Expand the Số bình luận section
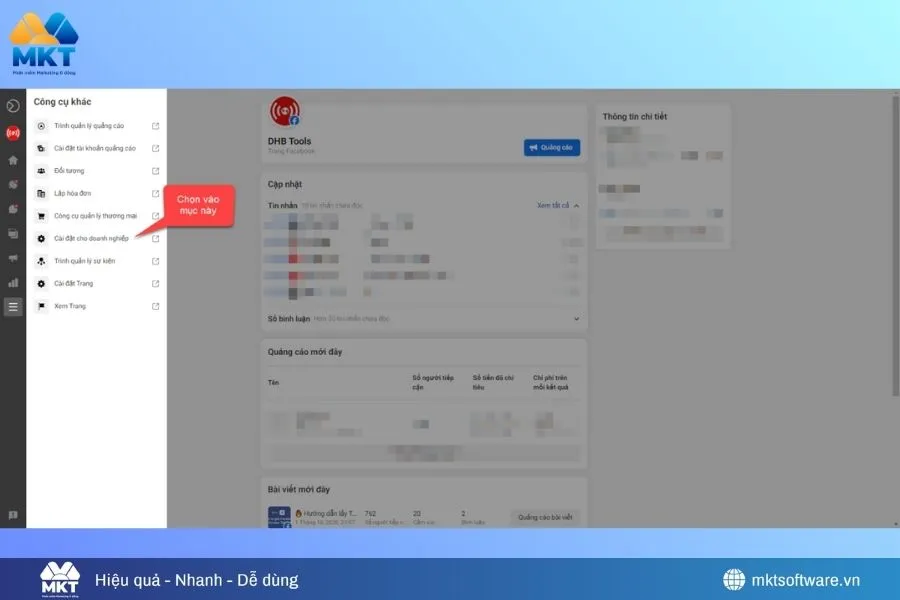The width and height of the screenshot is (900, 600). (575, 318)
